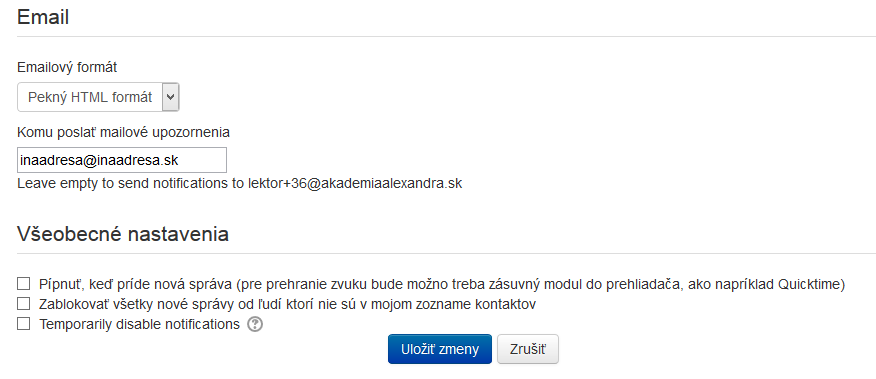Cancel using the Zrušiť button
Image resolution: width=876 pixels, height=379 pixels.
pos(527,349)
